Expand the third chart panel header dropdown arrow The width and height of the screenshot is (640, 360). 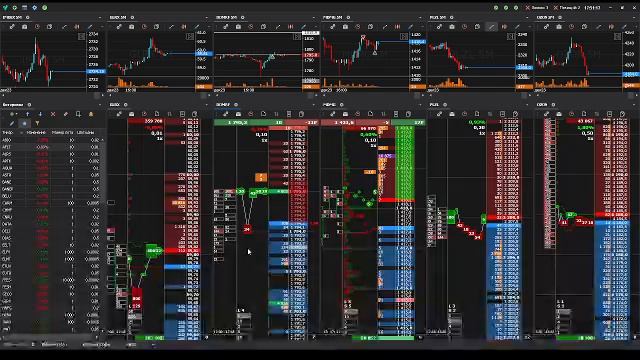(x=313, y=18)
